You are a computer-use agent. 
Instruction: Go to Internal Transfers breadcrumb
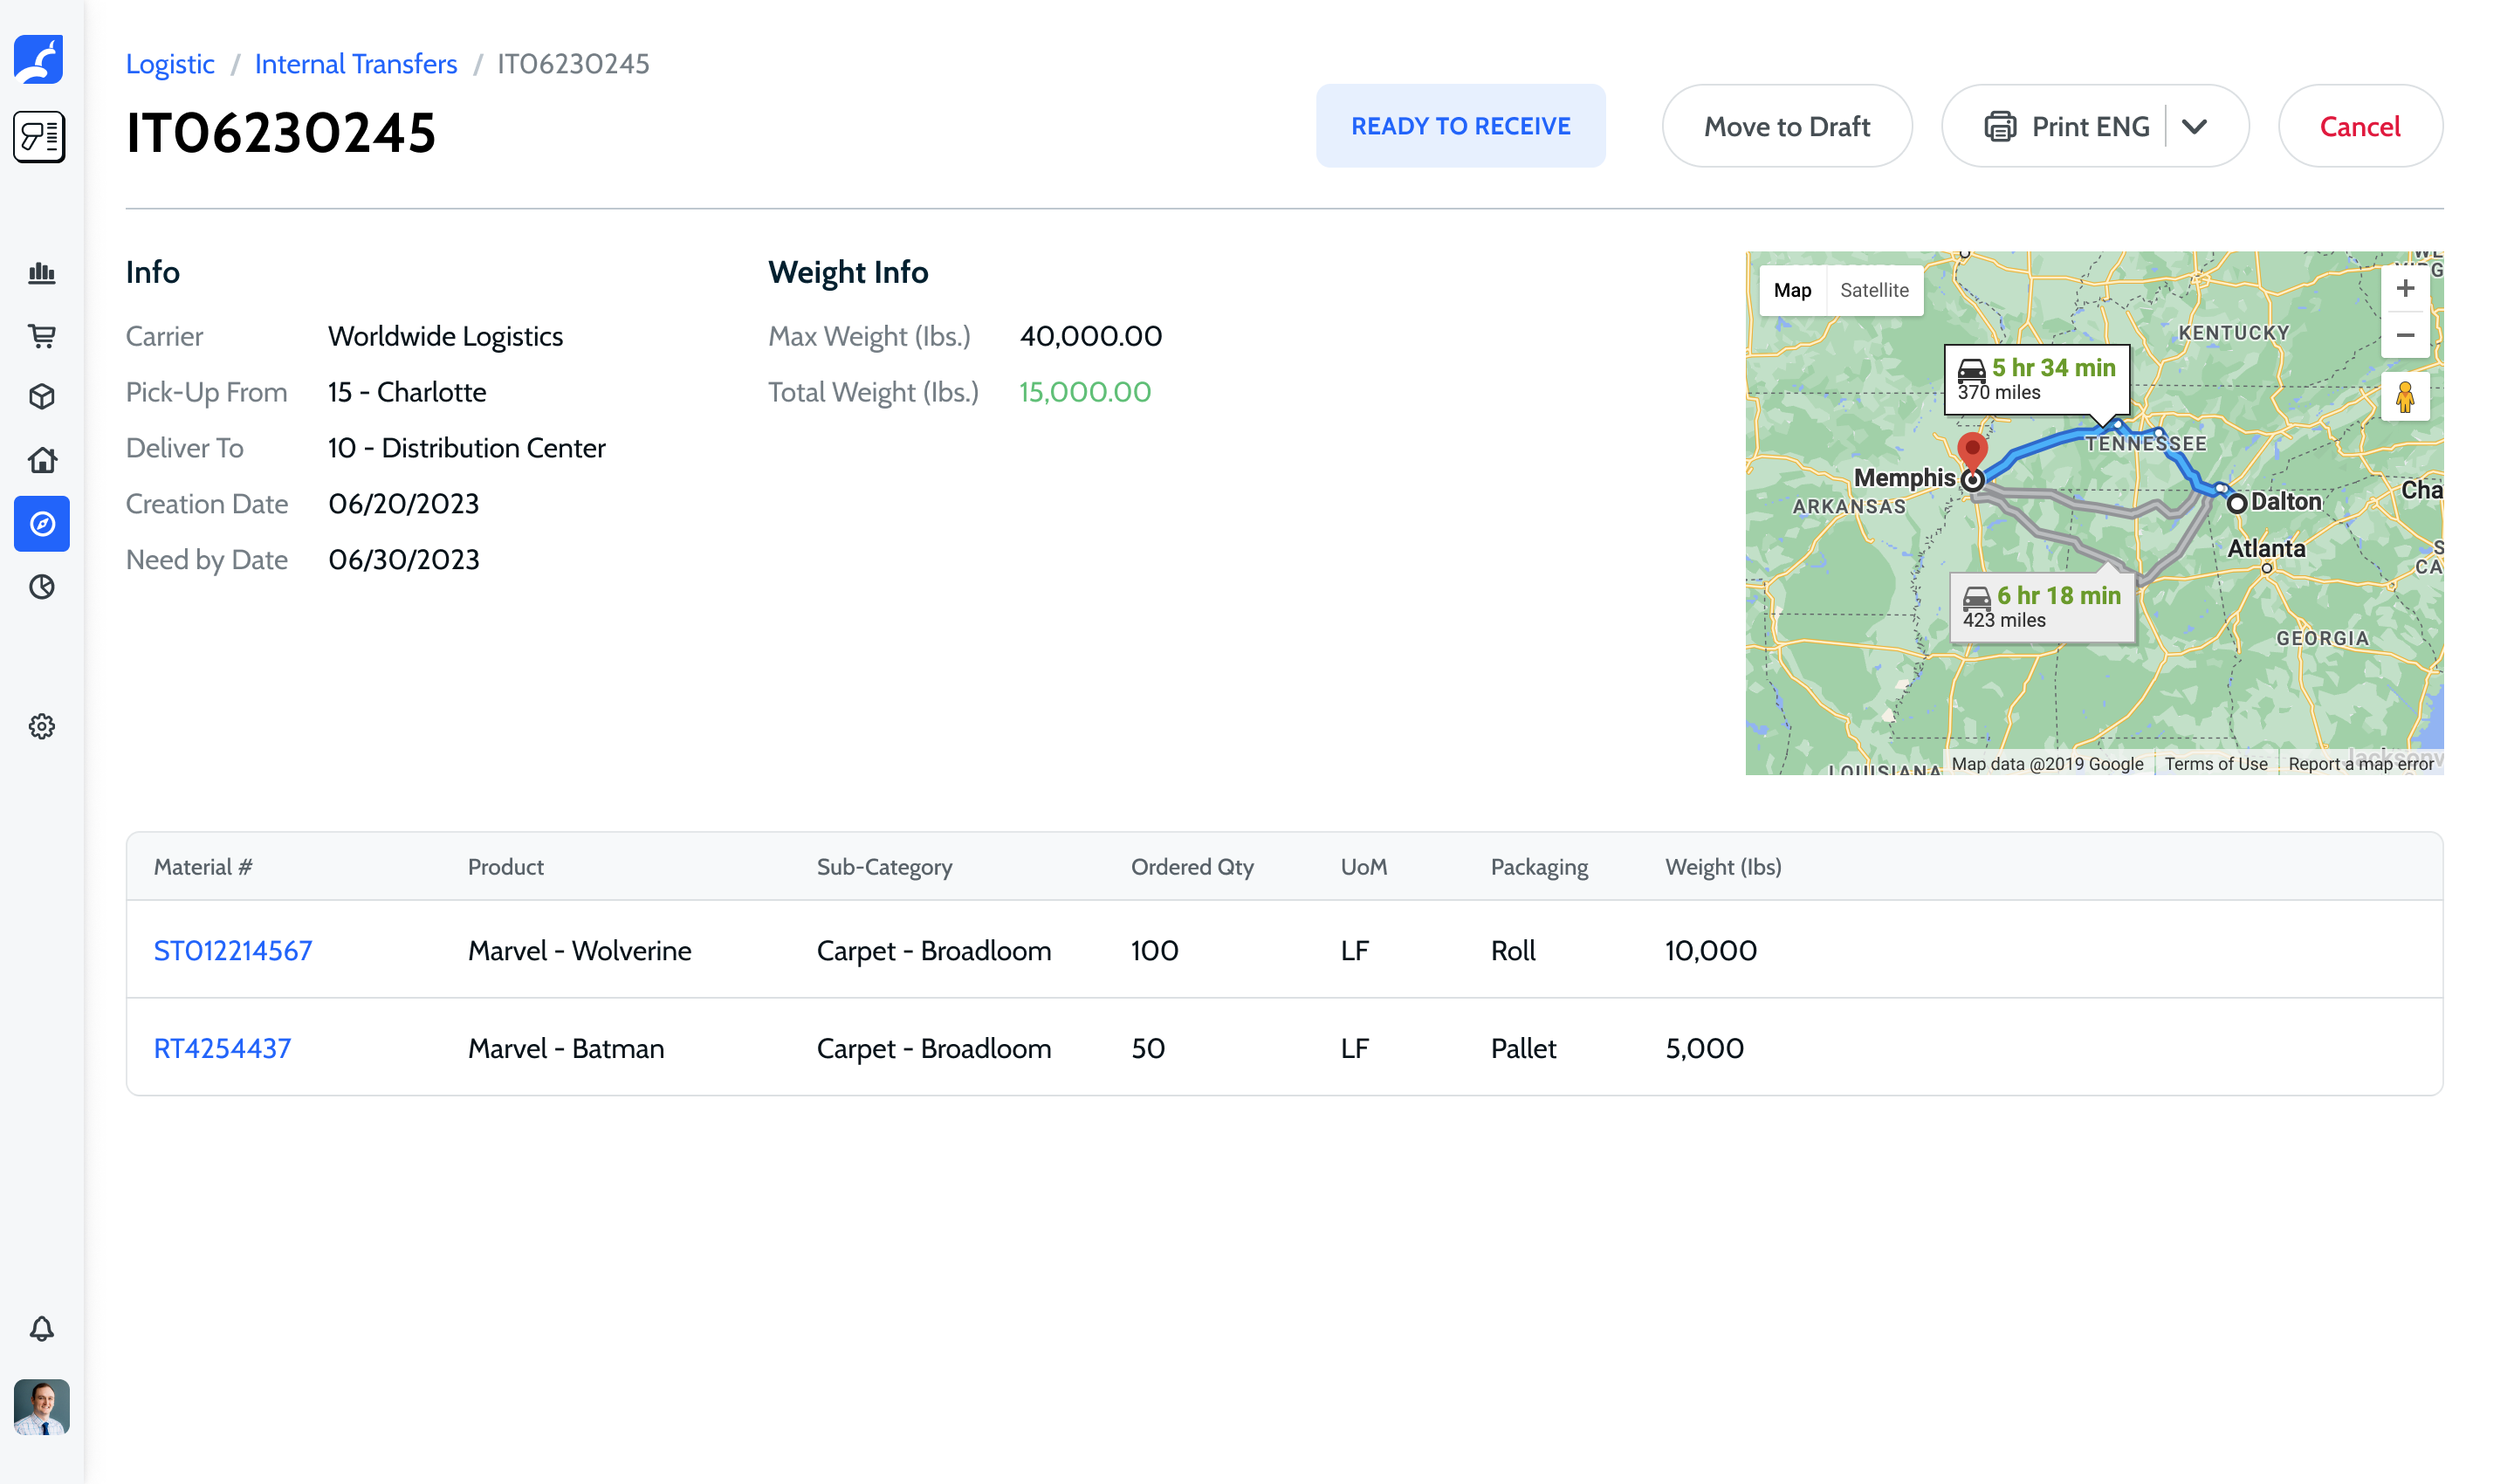[x=355, y=64]
